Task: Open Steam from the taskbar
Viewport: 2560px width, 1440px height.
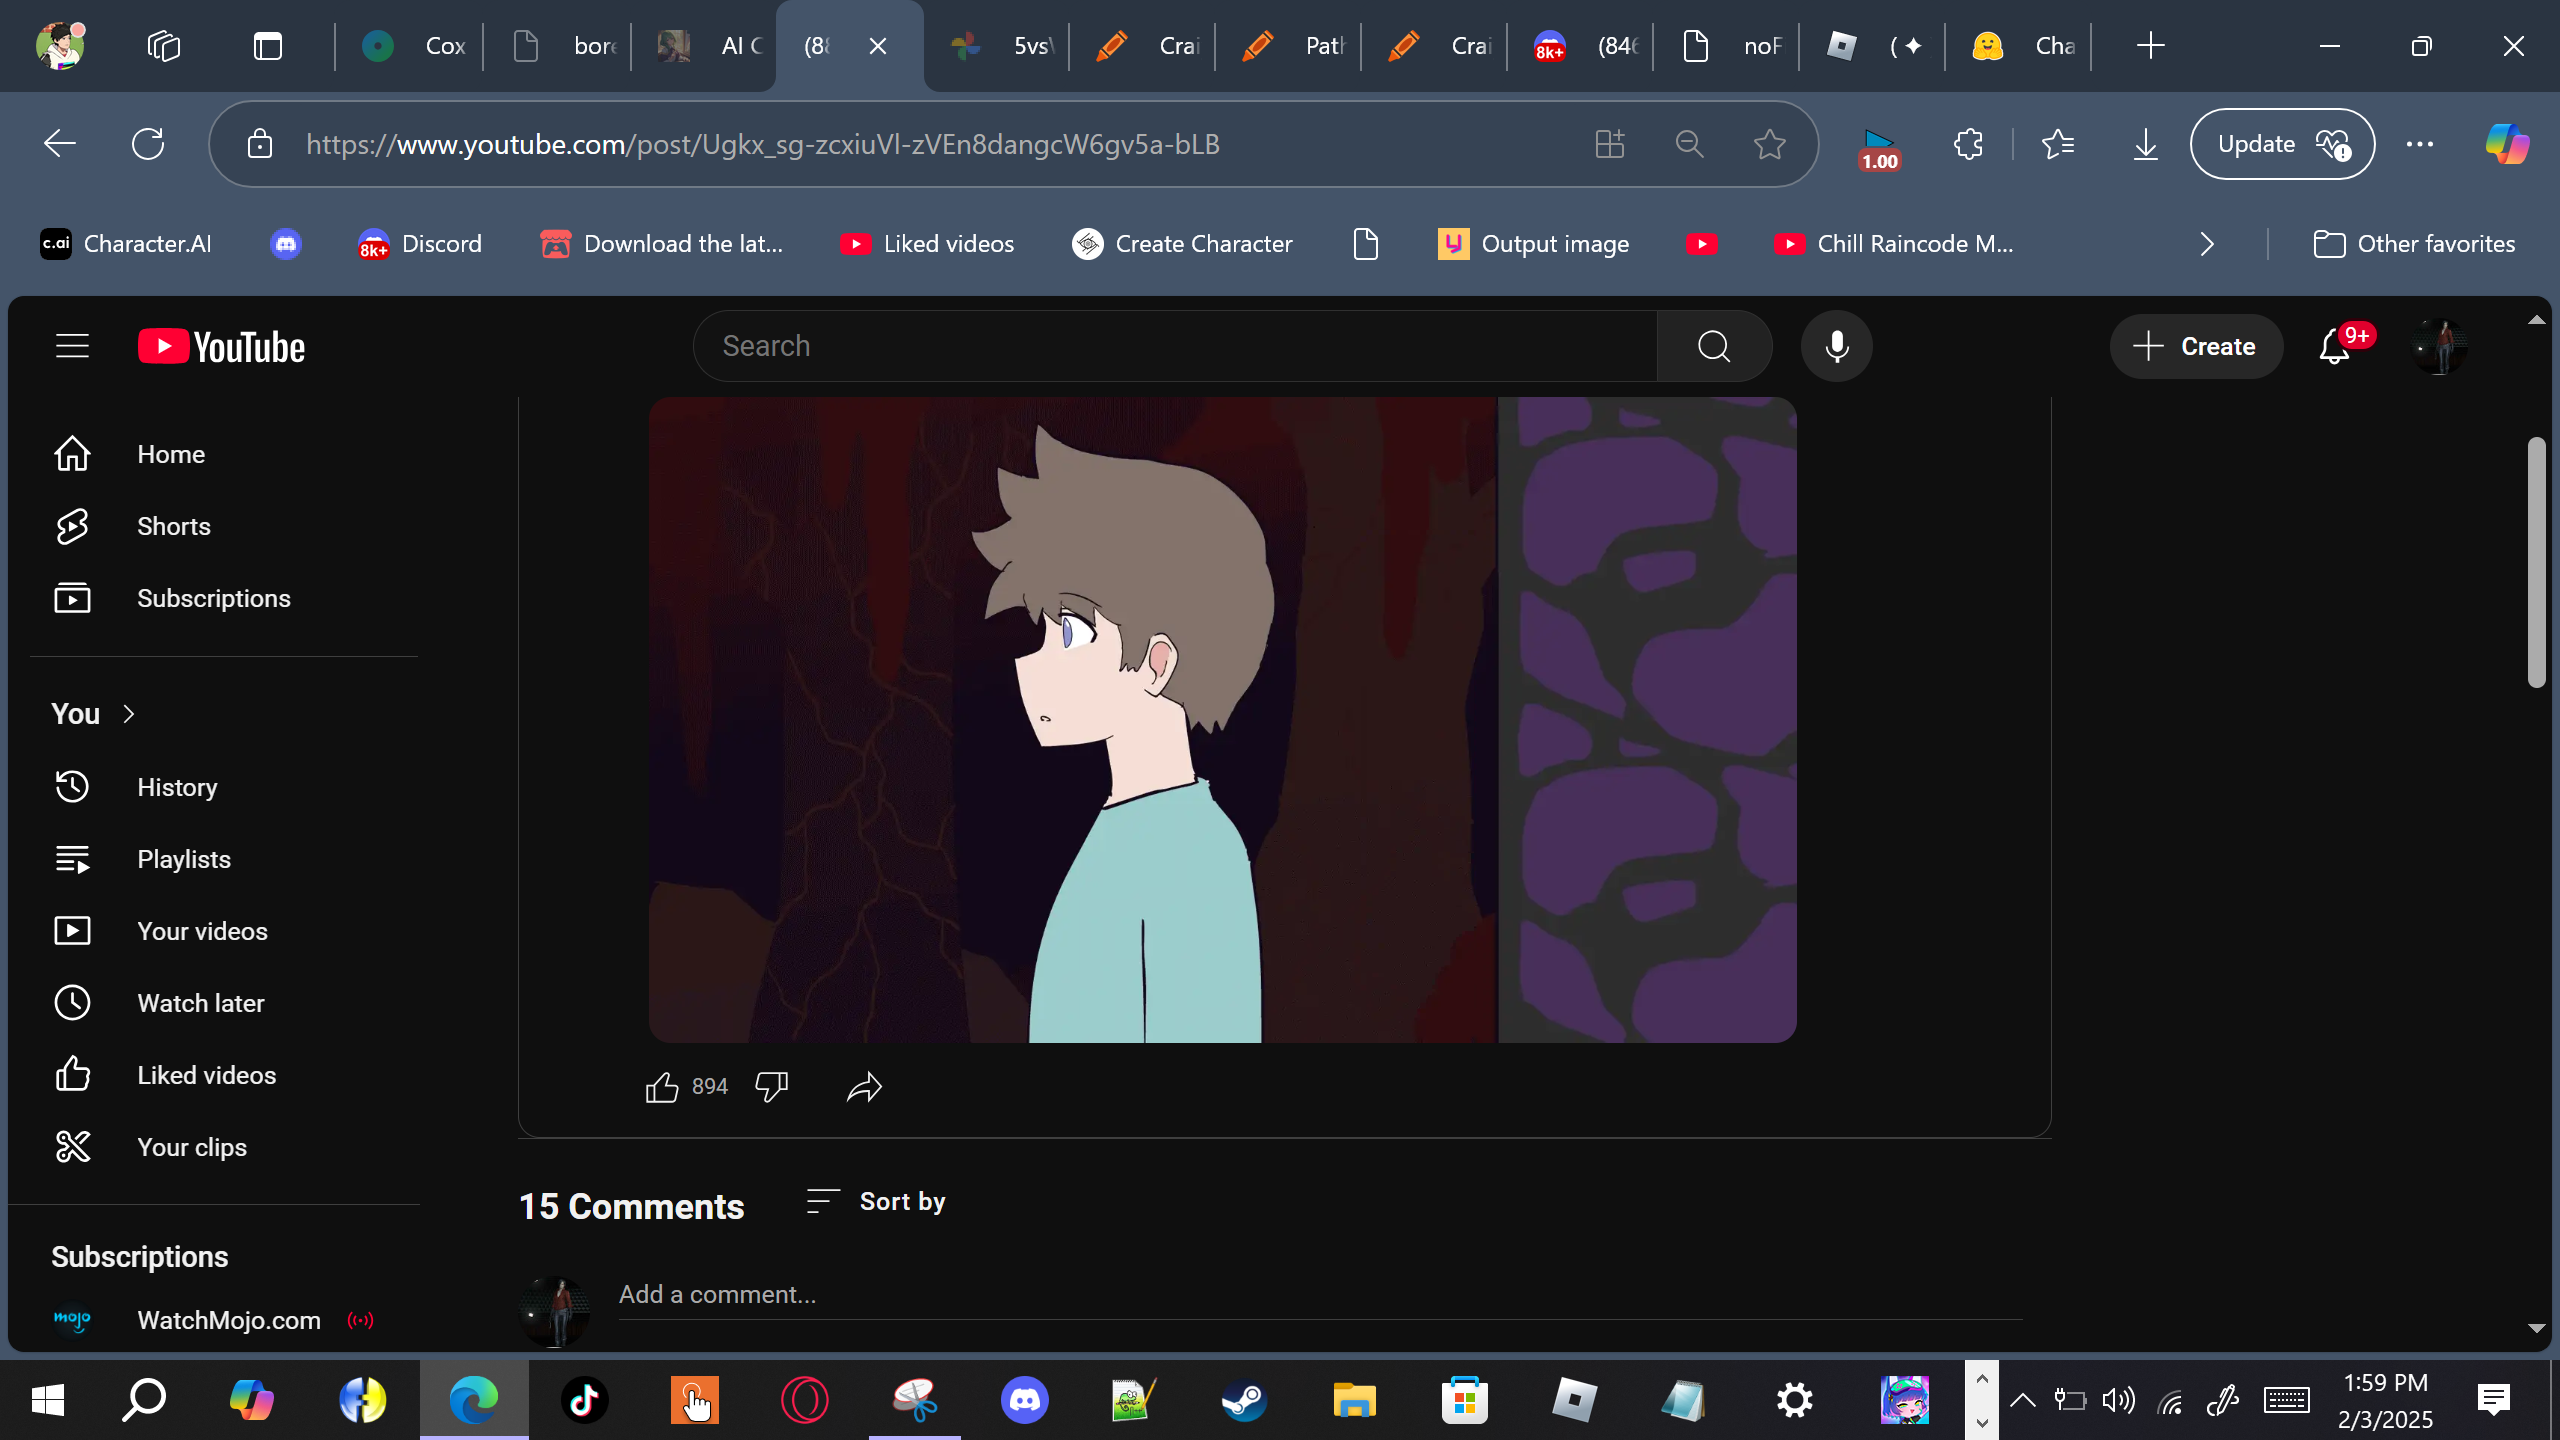Action: point(1244,1400)
